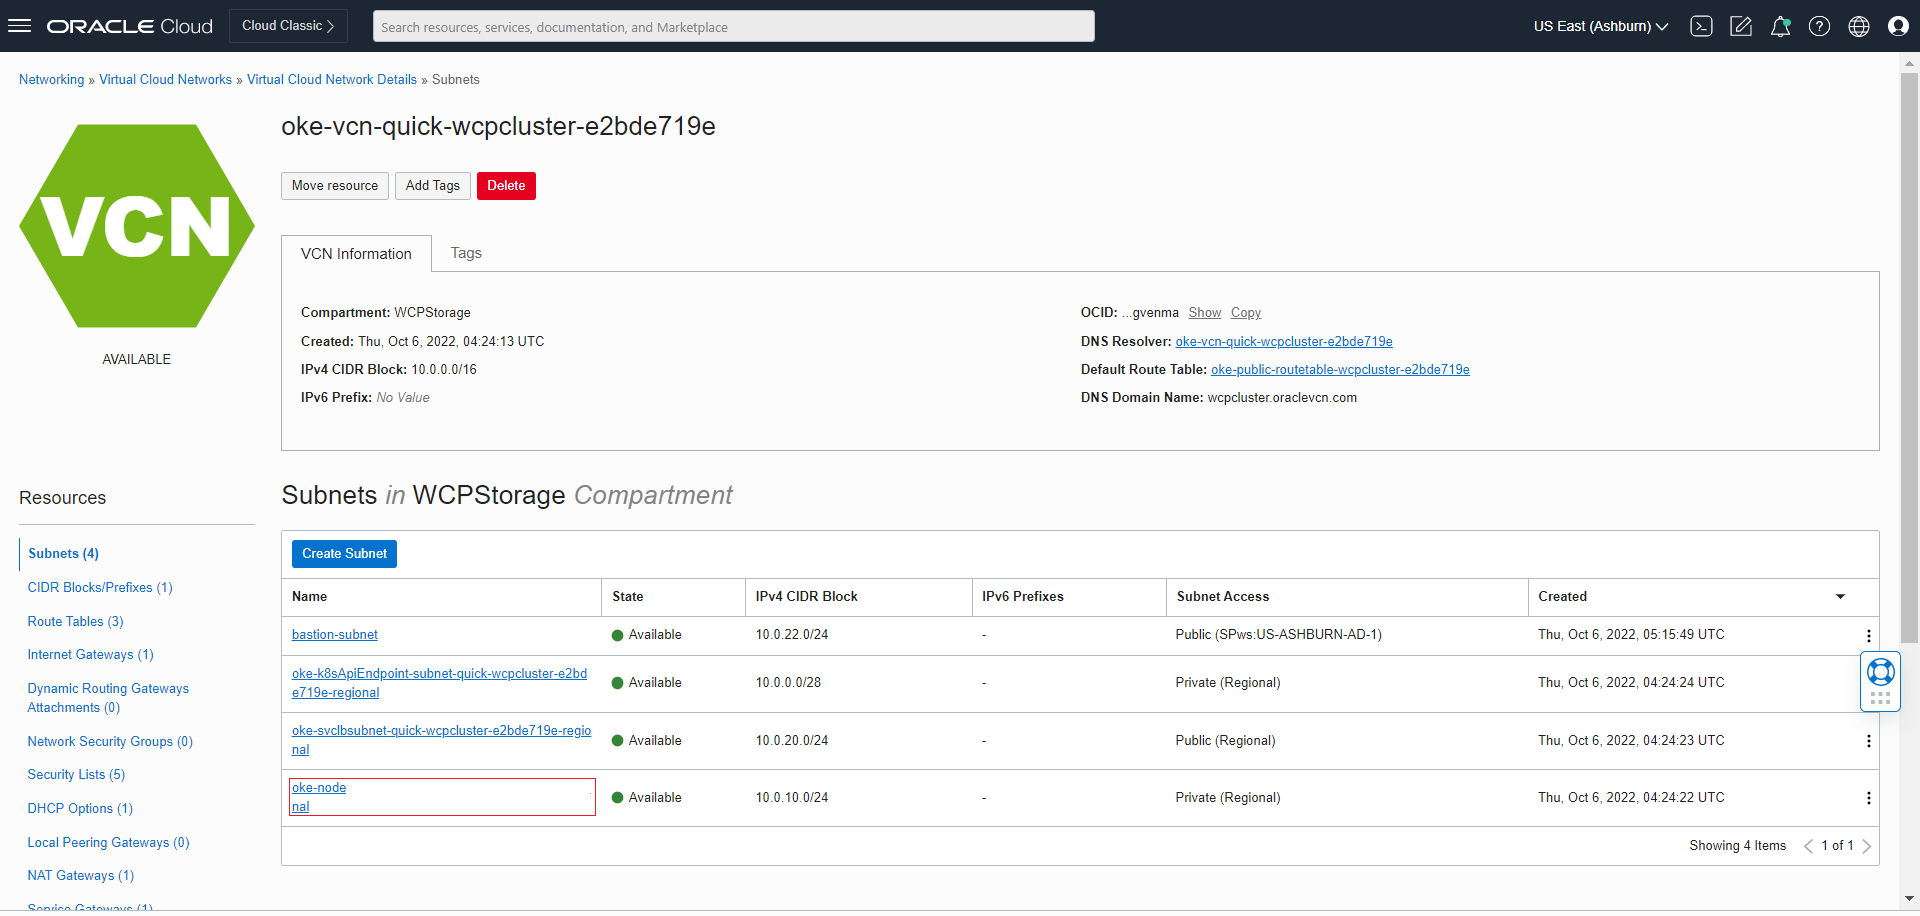
Task: Open Dynamic Routing Gateways Attachments (0)
Action: coord(108,698)
